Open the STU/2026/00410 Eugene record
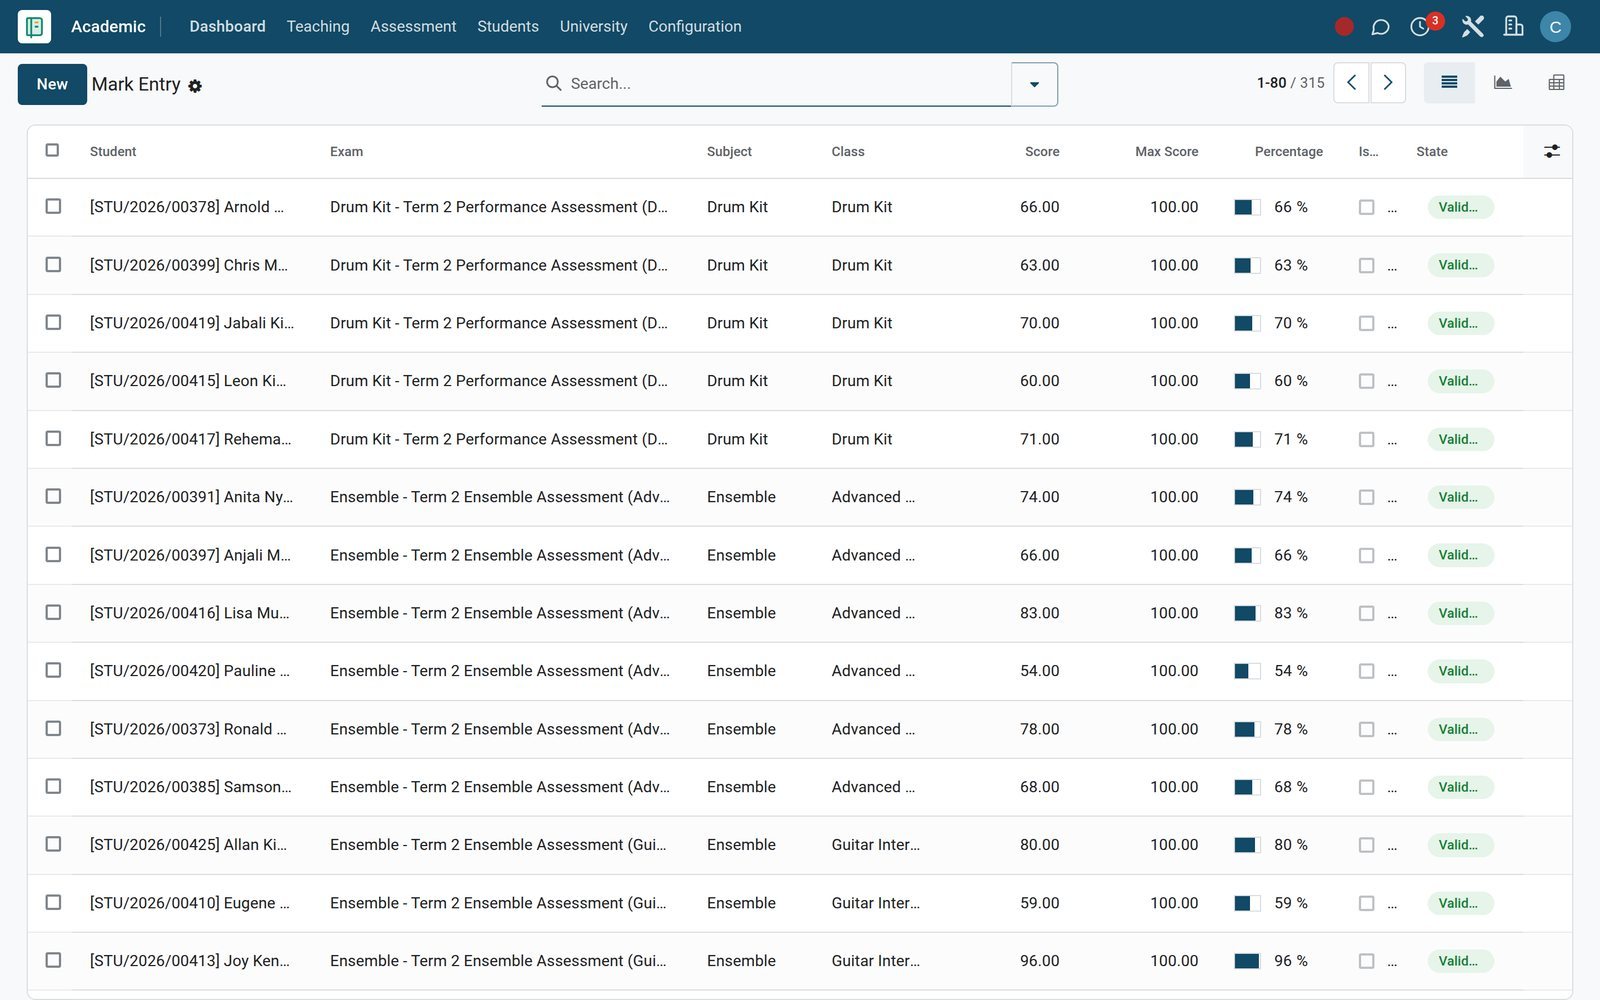This screenshot has height=1000, width=1600. tap(190, 903)
